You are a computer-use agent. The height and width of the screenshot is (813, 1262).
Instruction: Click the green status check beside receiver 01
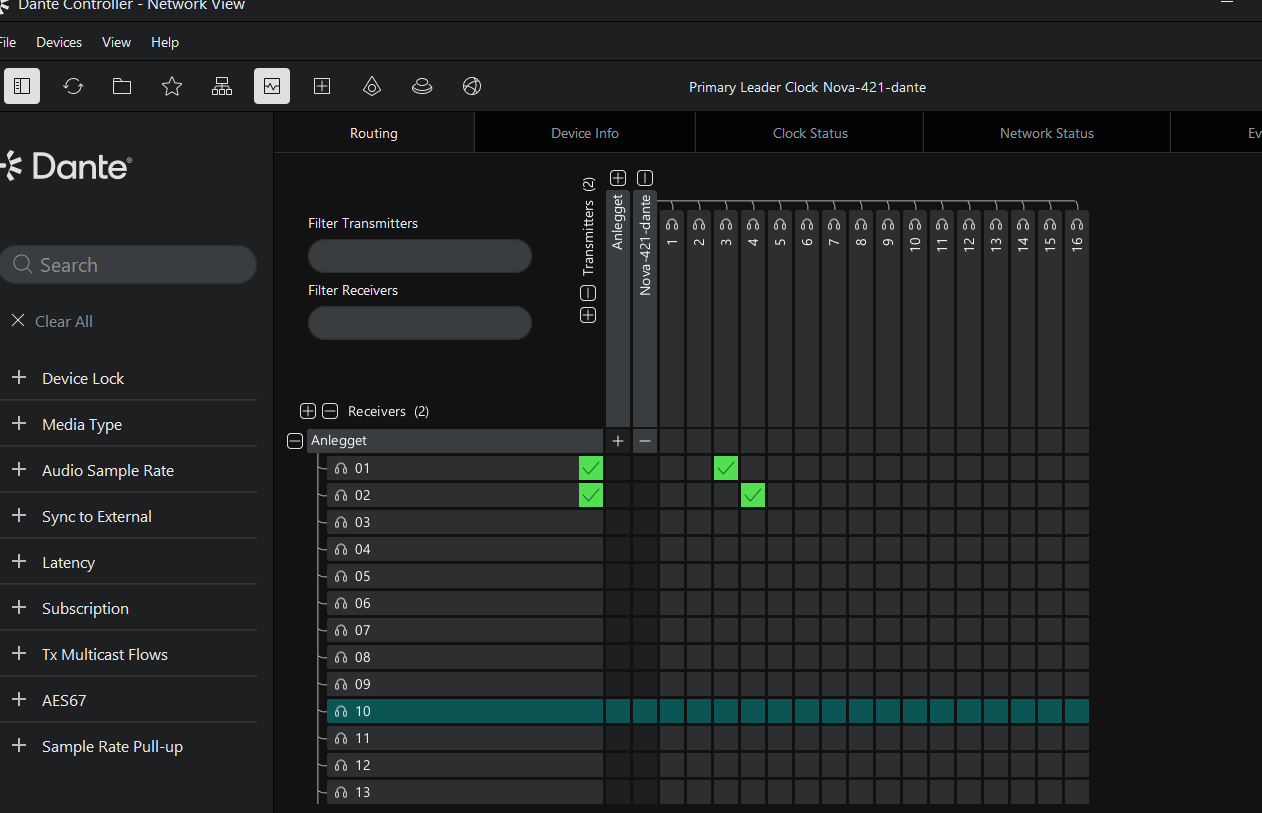(x=591, y=468)
